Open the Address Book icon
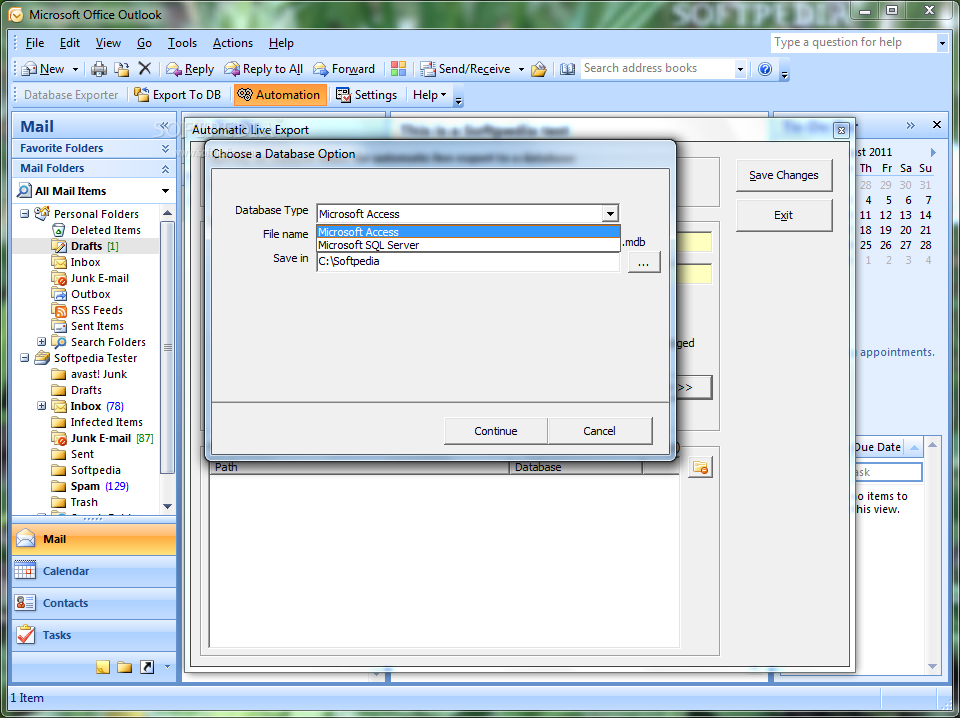 pos(568,69)
